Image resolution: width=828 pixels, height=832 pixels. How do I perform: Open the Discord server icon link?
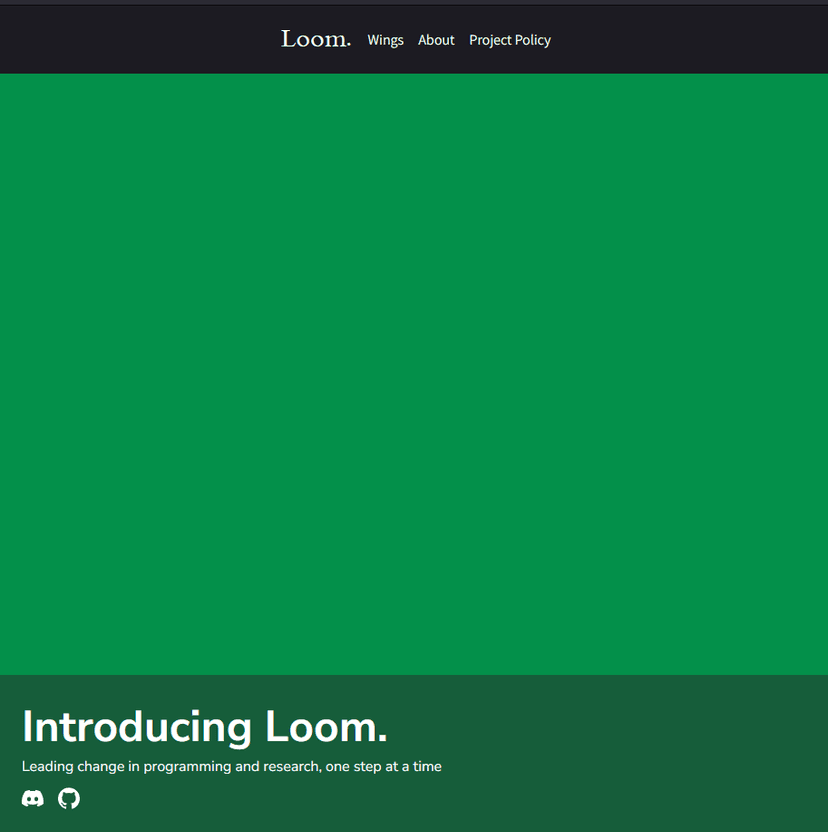coord(32,798)
